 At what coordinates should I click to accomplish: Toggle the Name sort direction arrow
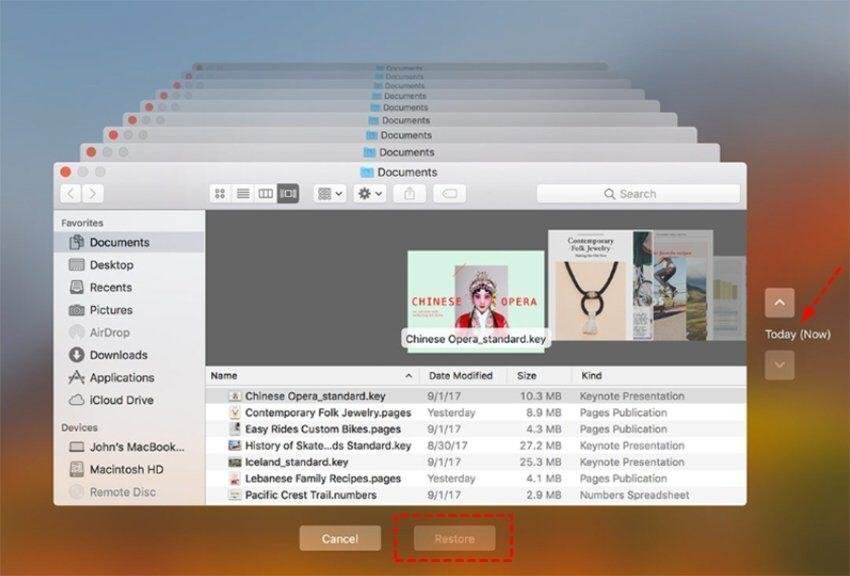pos(409,376)
